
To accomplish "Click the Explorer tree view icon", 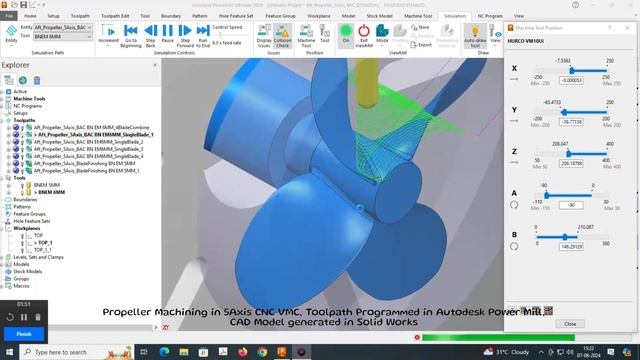I will tap(9, 80).
